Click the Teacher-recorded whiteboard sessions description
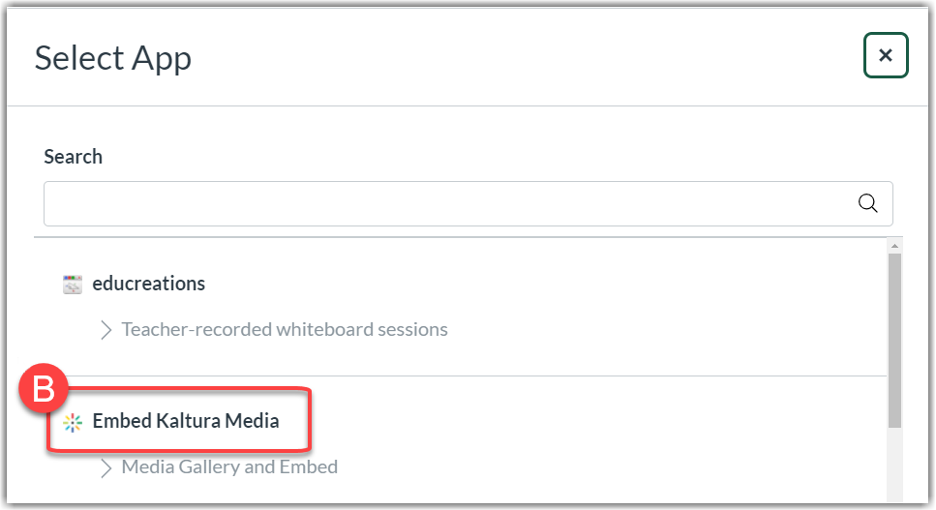The image size is (936, 510). click(284, 329)
